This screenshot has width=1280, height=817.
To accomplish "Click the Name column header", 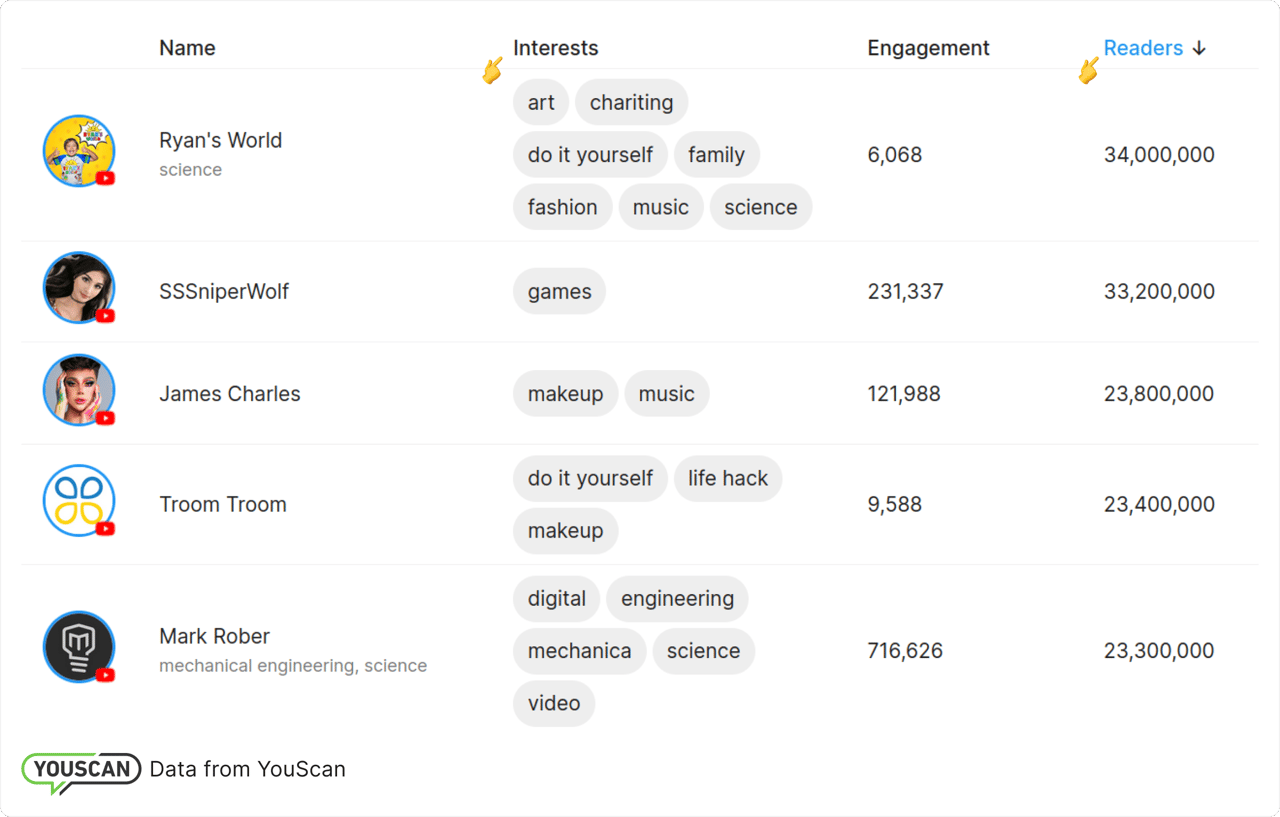I will [x=187, y=48].
